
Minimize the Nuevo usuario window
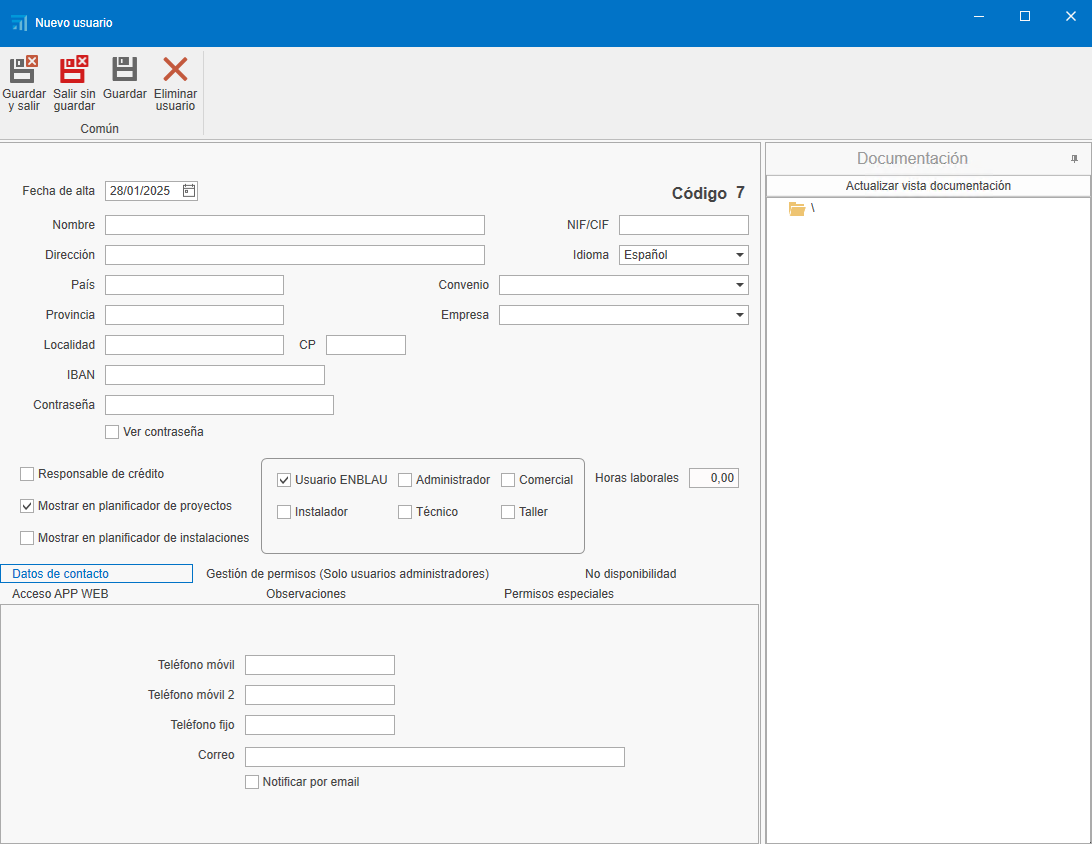click(978, 16)
